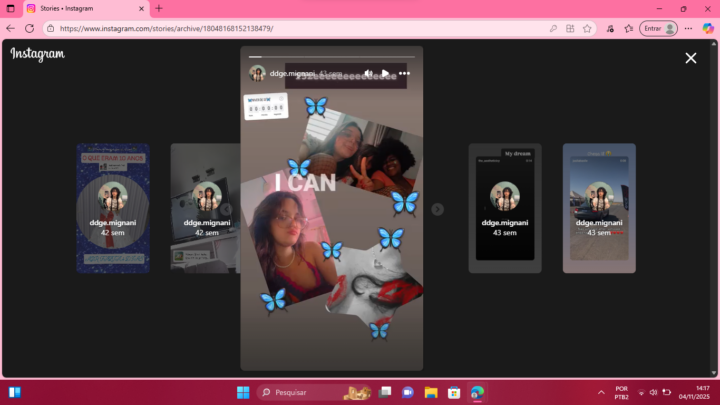
Task: Open ddge.mignani profile from story header
Action: [292, 73]
